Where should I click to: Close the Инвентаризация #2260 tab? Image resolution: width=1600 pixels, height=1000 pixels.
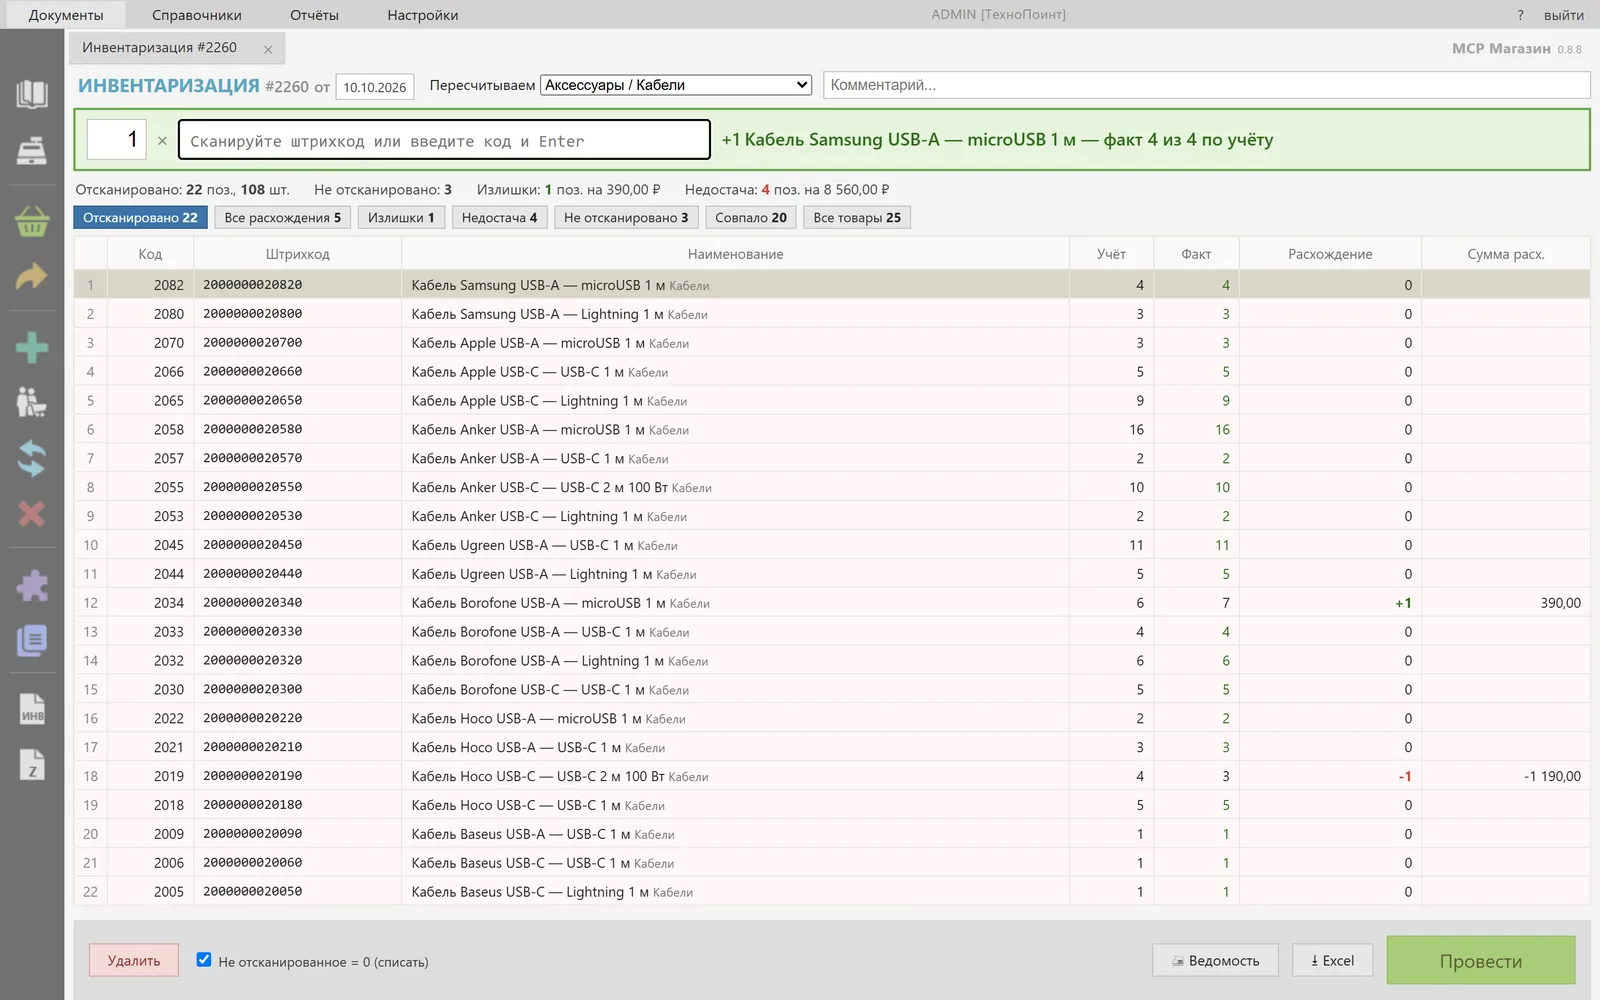268,49
